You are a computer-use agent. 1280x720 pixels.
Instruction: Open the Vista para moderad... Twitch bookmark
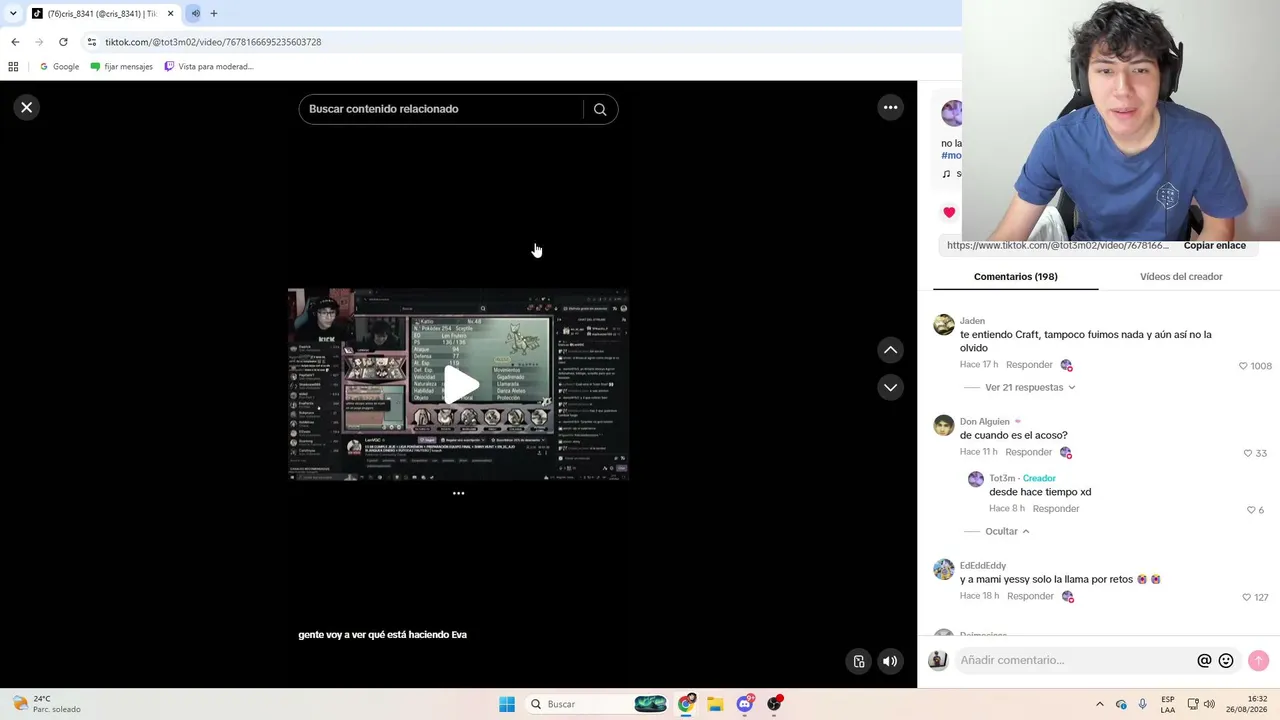tap(209, 67)
